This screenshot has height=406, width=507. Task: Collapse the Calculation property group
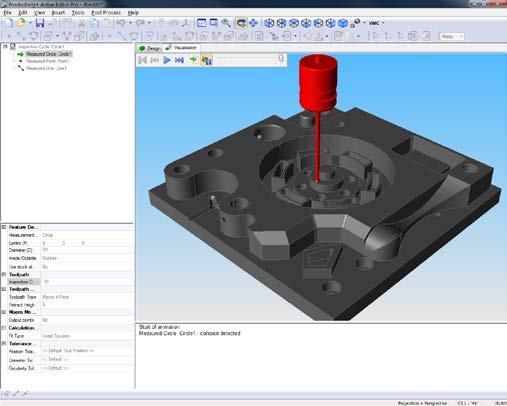pos(4,328)
